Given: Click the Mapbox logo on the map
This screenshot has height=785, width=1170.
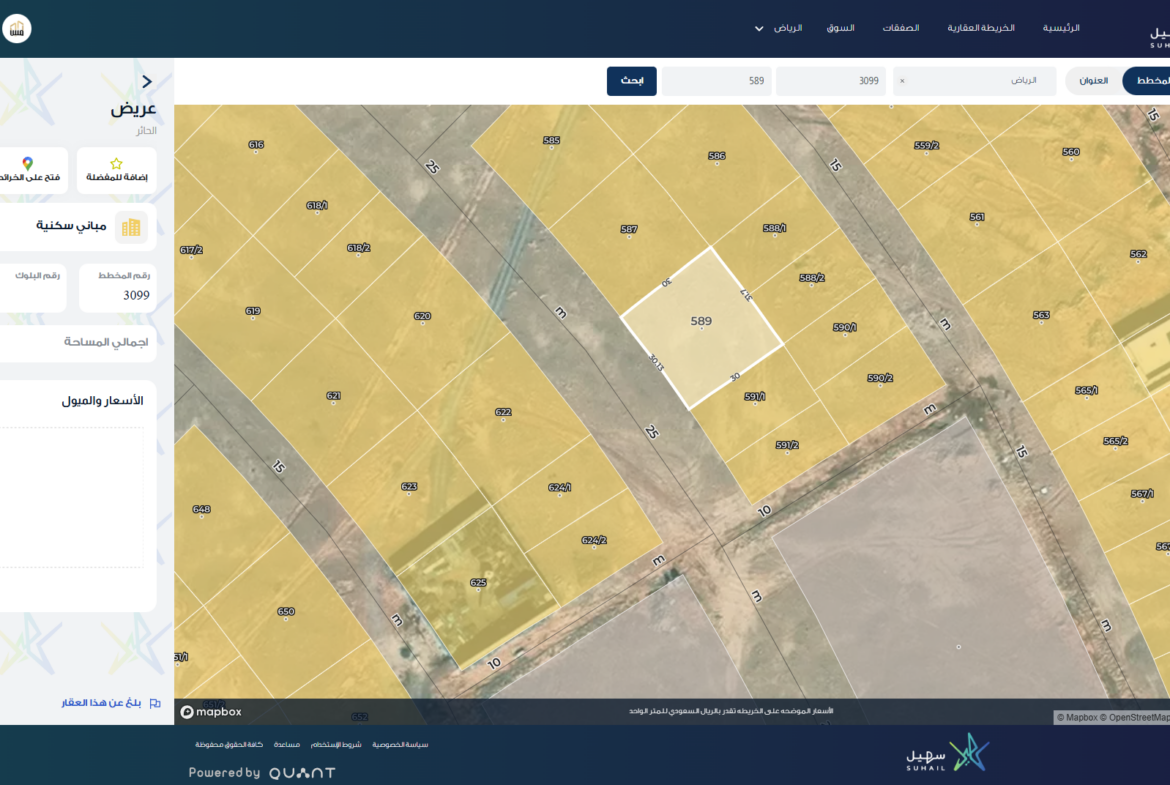Looking at the screenshot, I should 211,712.
